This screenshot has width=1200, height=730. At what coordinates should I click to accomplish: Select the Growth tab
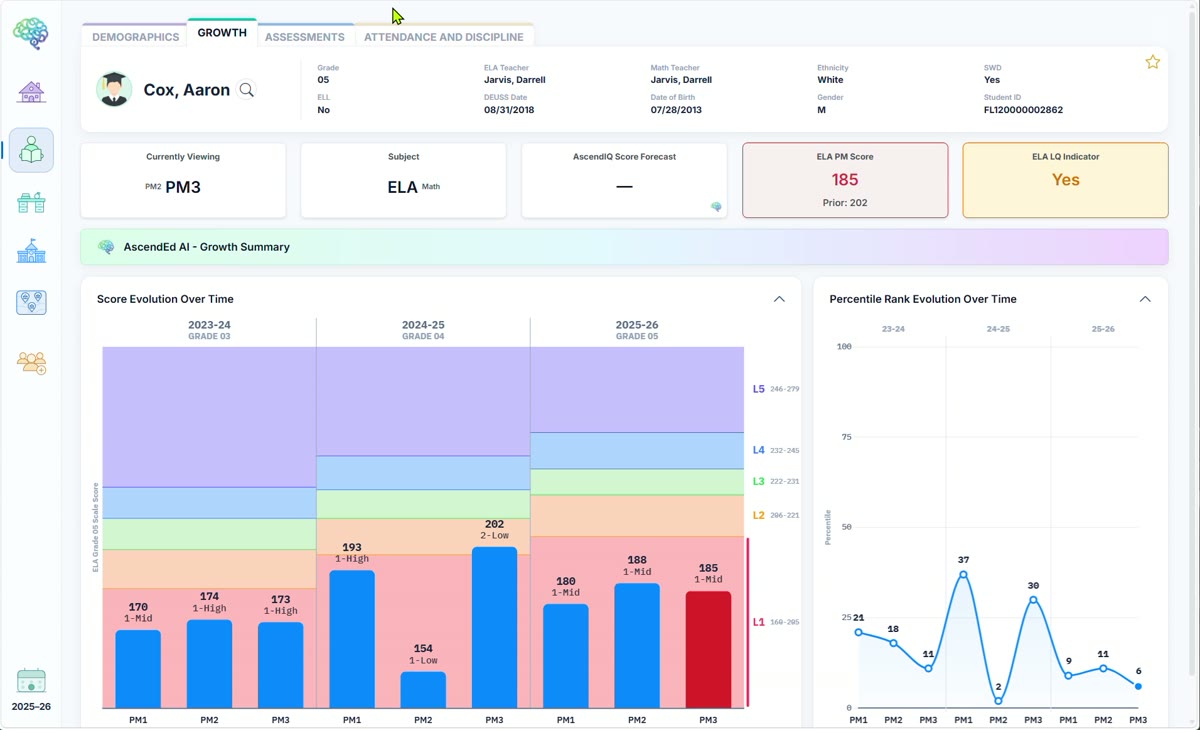tap(222, 33)
